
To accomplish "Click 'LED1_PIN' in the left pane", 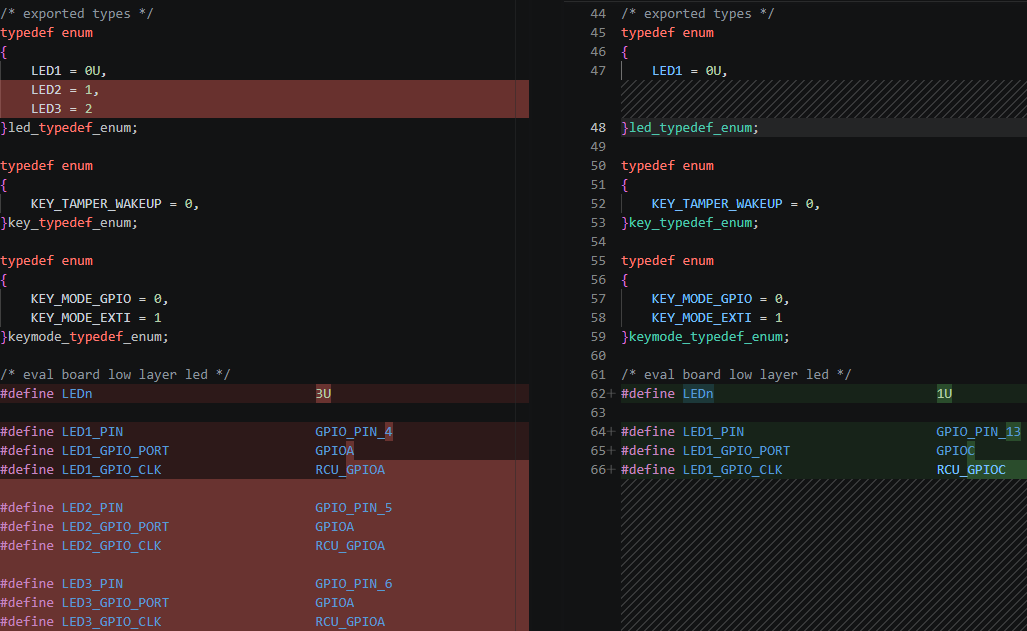I will (x=92, y=432).
